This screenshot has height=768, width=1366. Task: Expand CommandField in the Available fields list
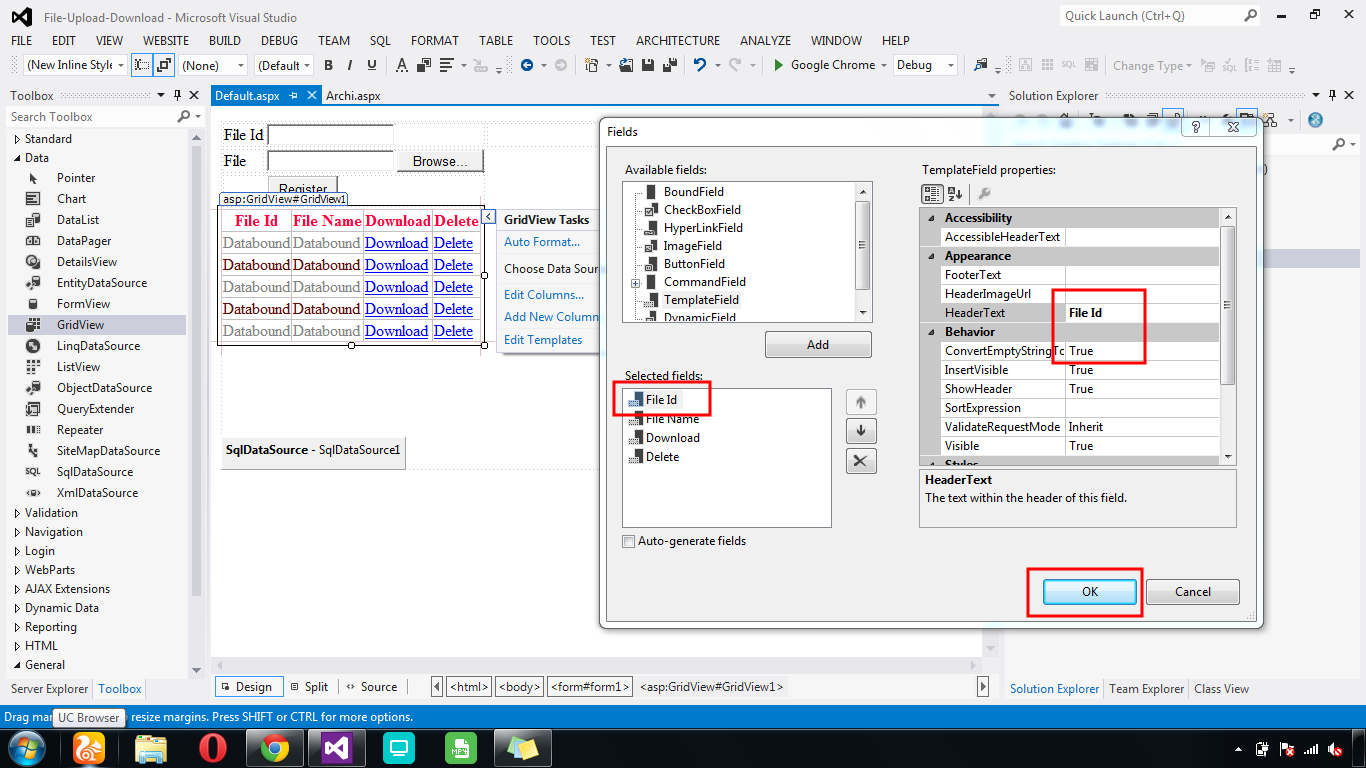[637, 282]
